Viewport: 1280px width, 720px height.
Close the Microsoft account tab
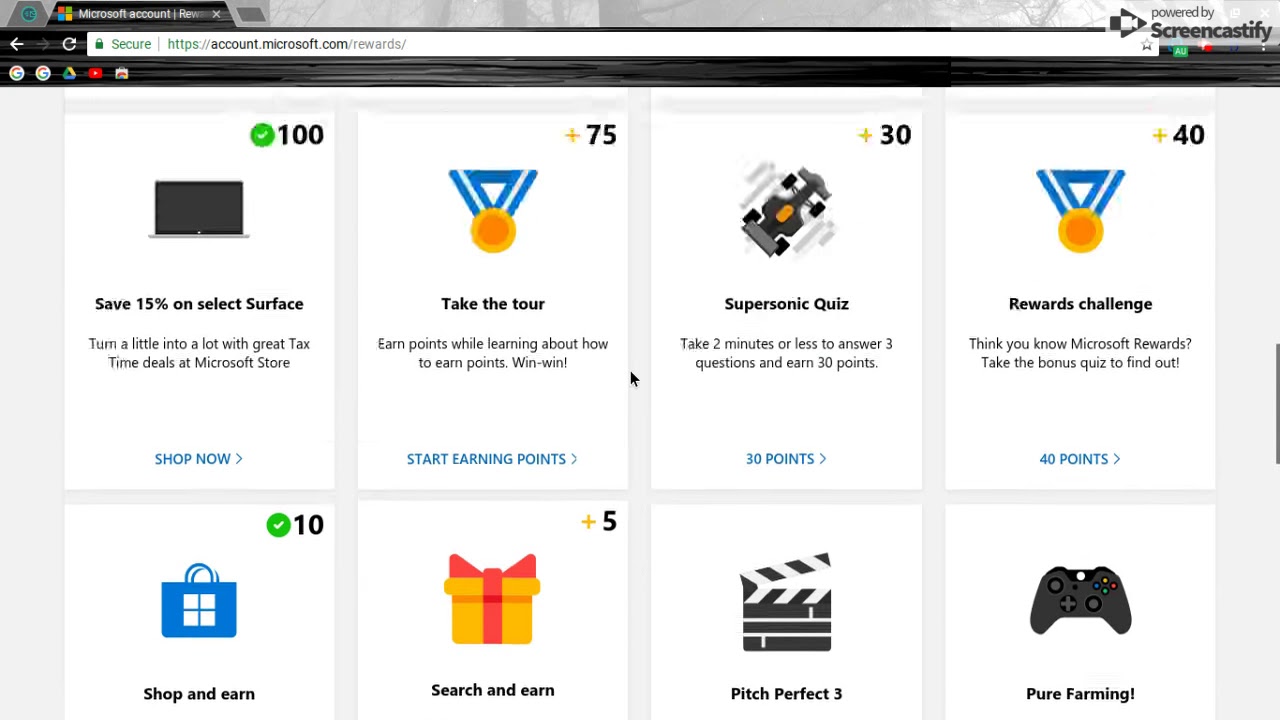(x=216, y=14)
